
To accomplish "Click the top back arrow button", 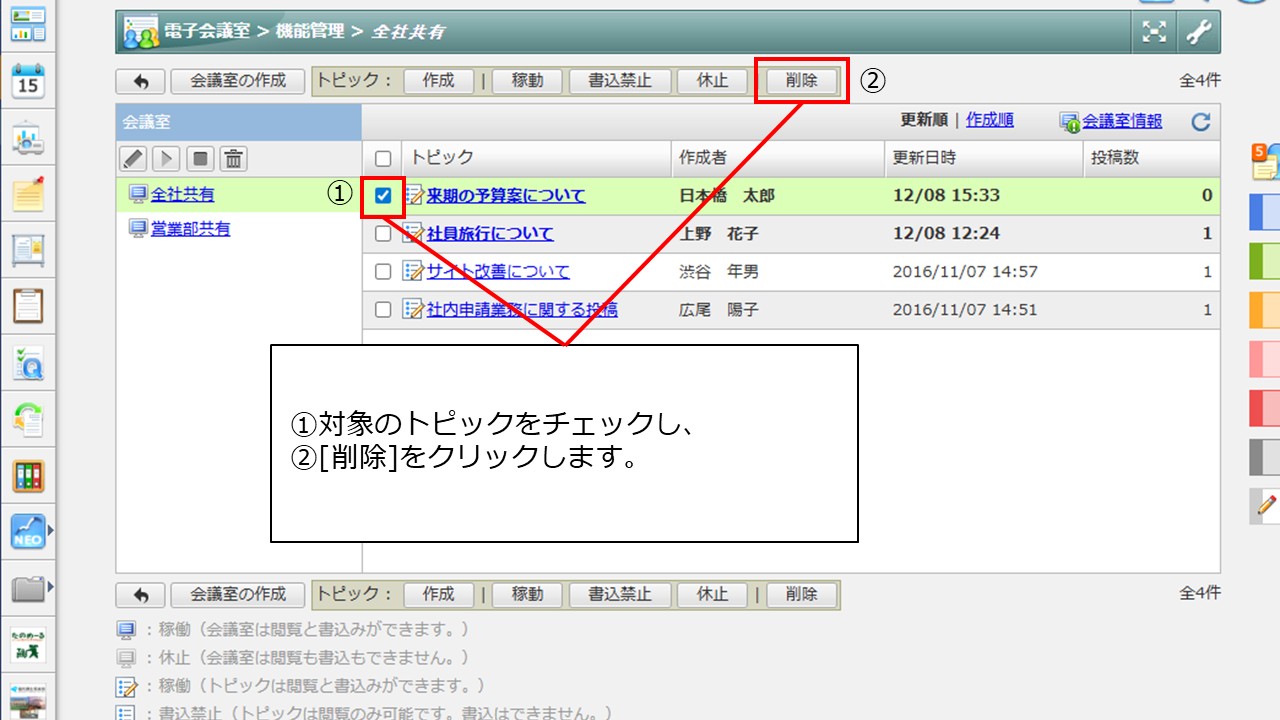I will (x=140, y=81).
